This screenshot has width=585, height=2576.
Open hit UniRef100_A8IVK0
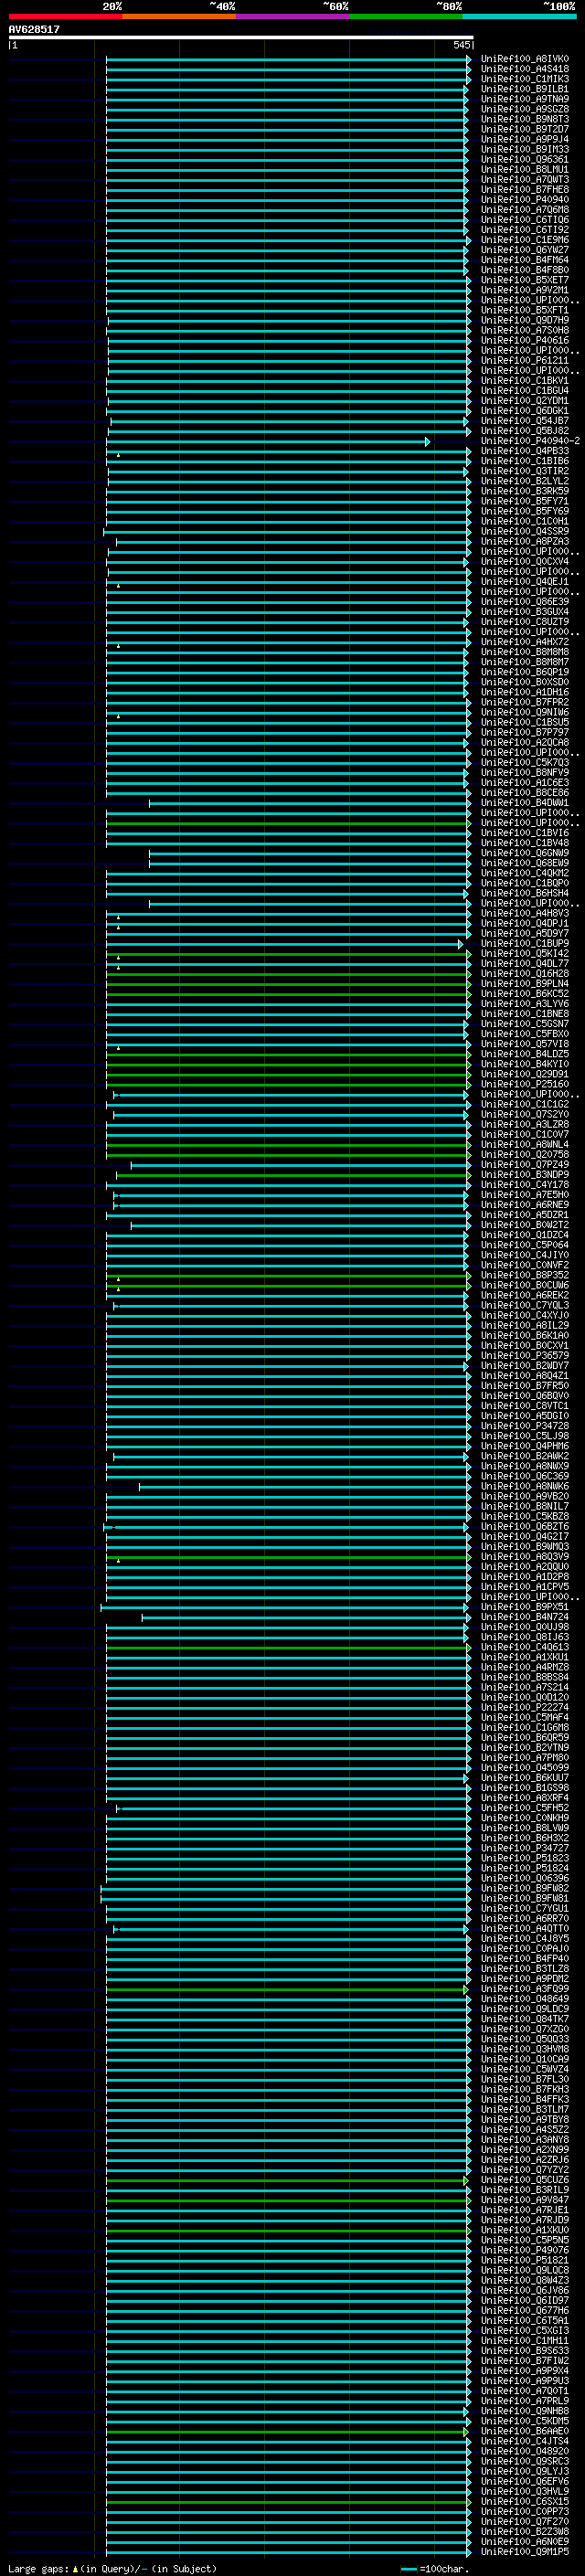coord(525,59)
